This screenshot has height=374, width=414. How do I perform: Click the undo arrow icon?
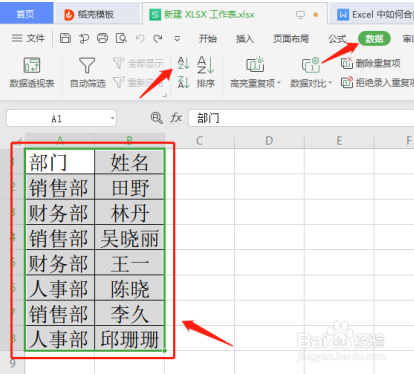point(140,39)
